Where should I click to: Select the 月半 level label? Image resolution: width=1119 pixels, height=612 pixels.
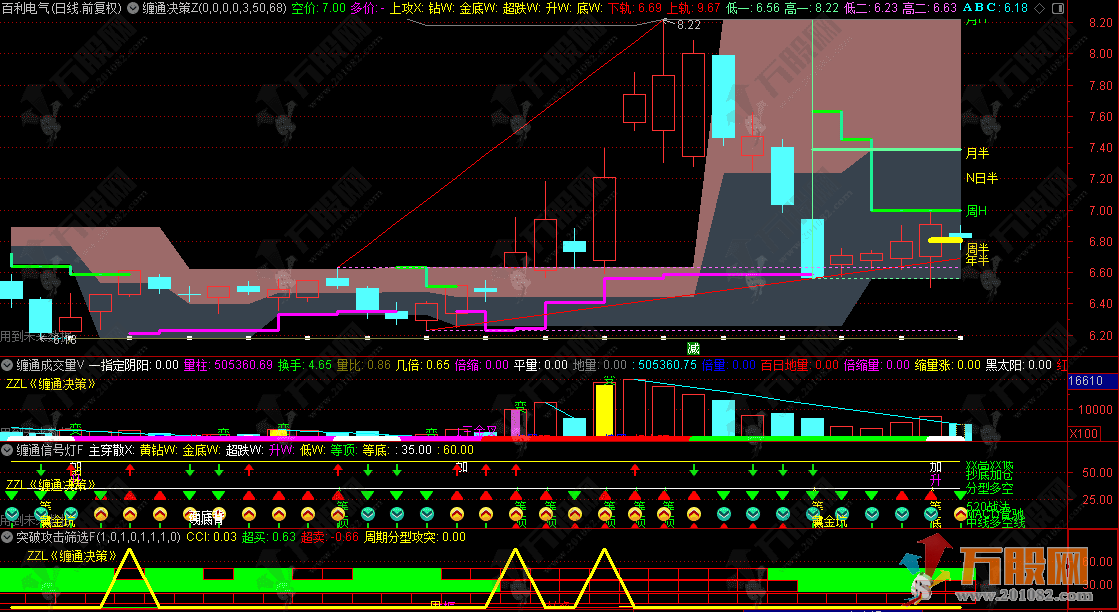click(x=976, y=154)
